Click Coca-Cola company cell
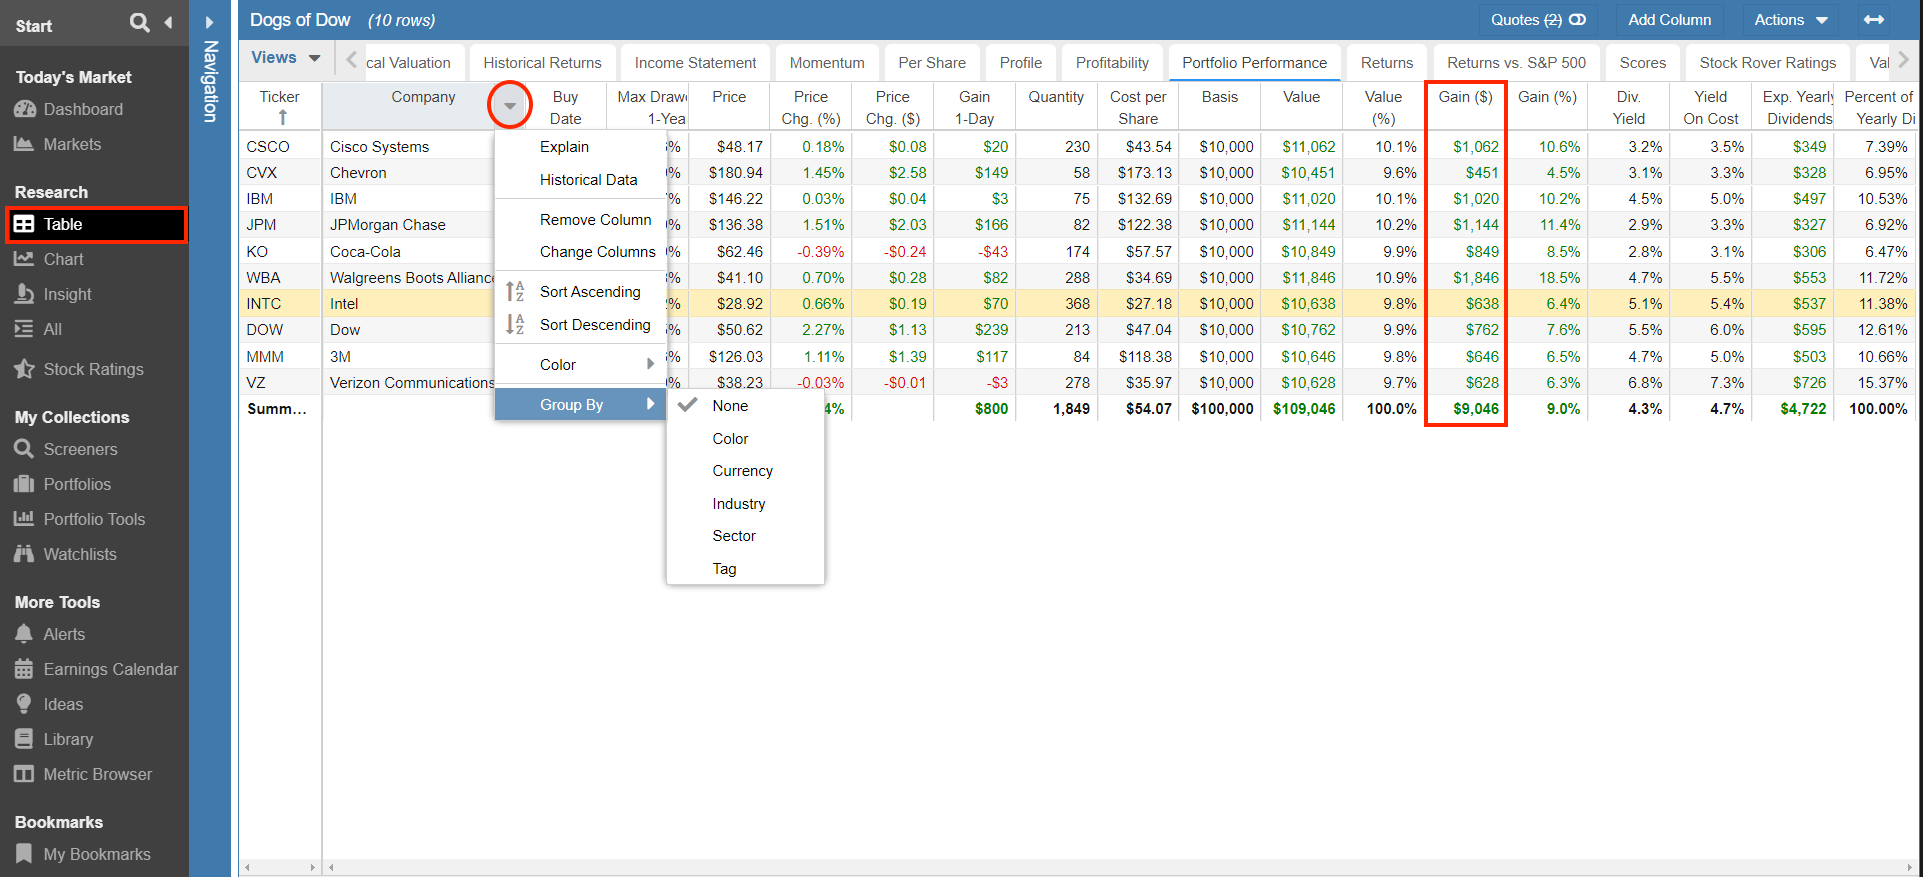 [409, 252]
